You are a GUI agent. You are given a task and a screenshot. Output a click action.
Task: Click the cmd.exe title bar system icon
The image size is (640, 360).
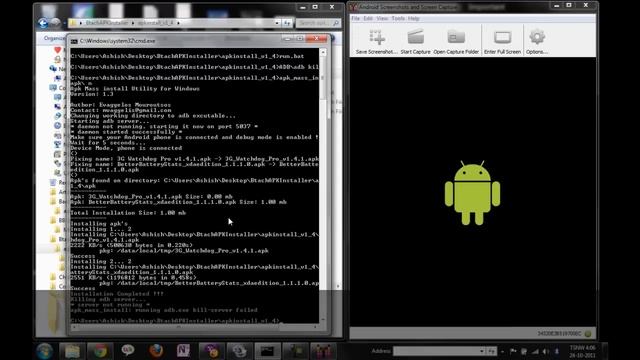74,41
